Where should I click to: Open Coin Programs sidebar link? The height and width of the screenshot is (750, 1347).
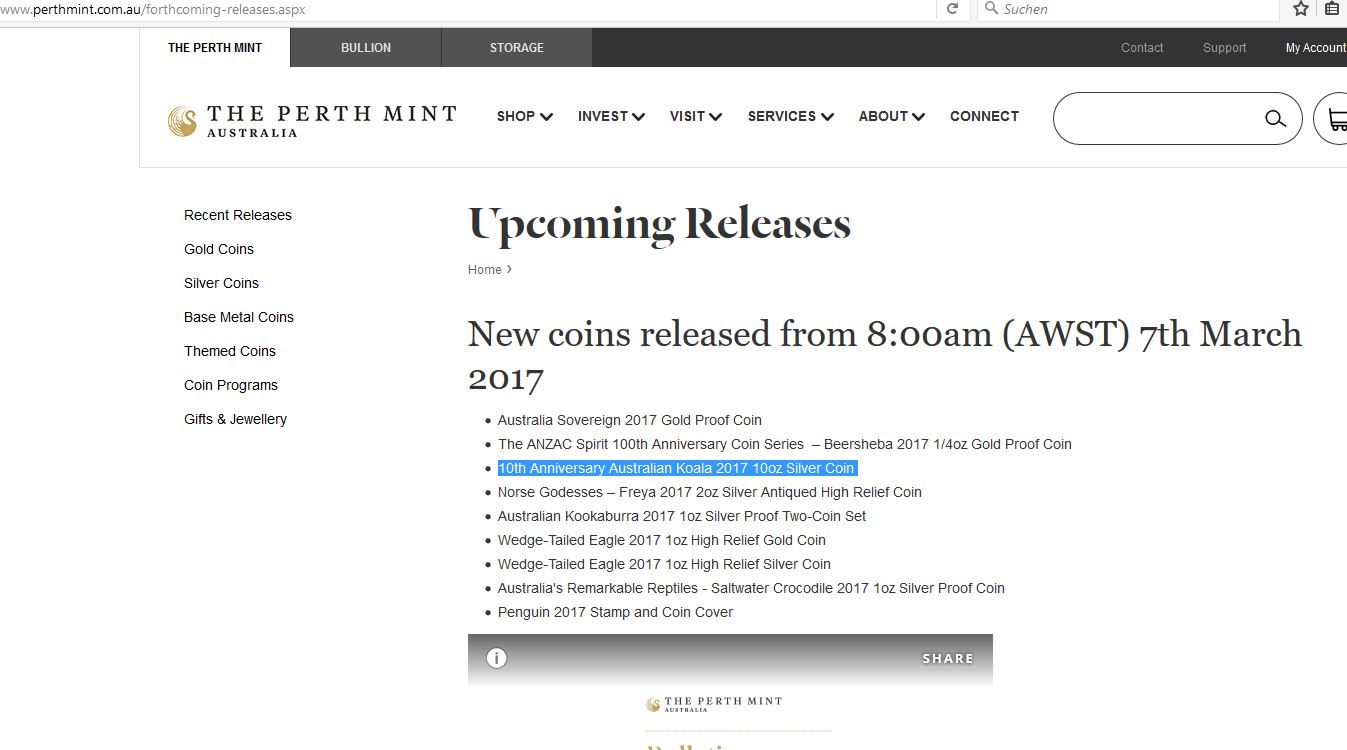click(231, 385)
